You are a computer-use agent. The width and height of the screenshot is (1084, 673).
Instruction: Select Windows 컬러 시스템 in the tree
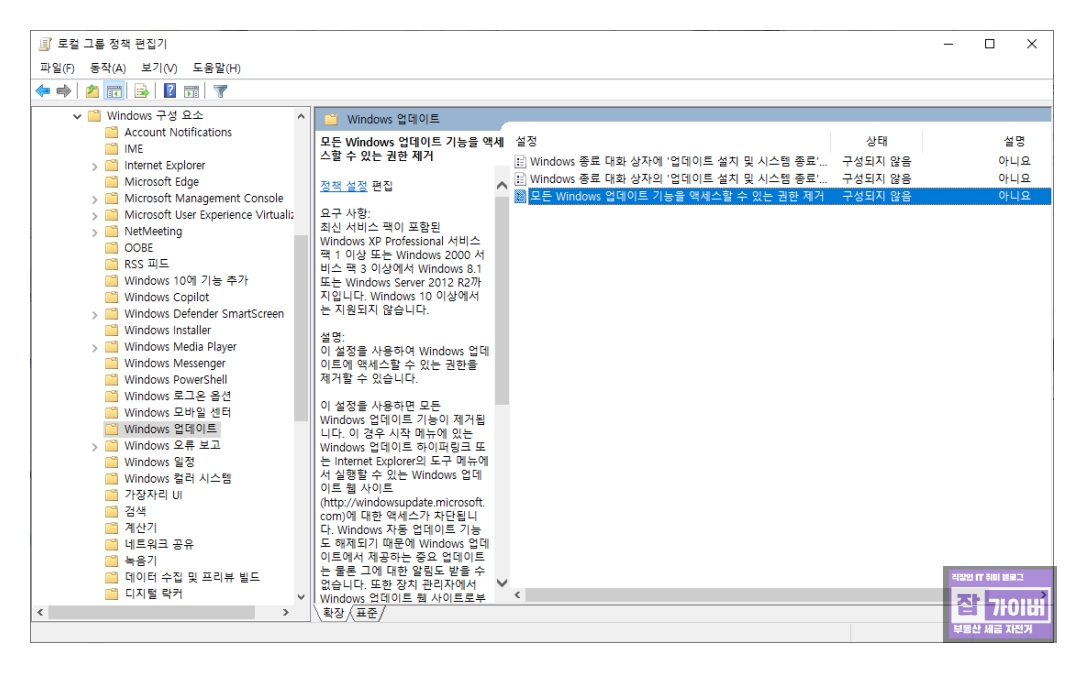(x=178, y=479)
